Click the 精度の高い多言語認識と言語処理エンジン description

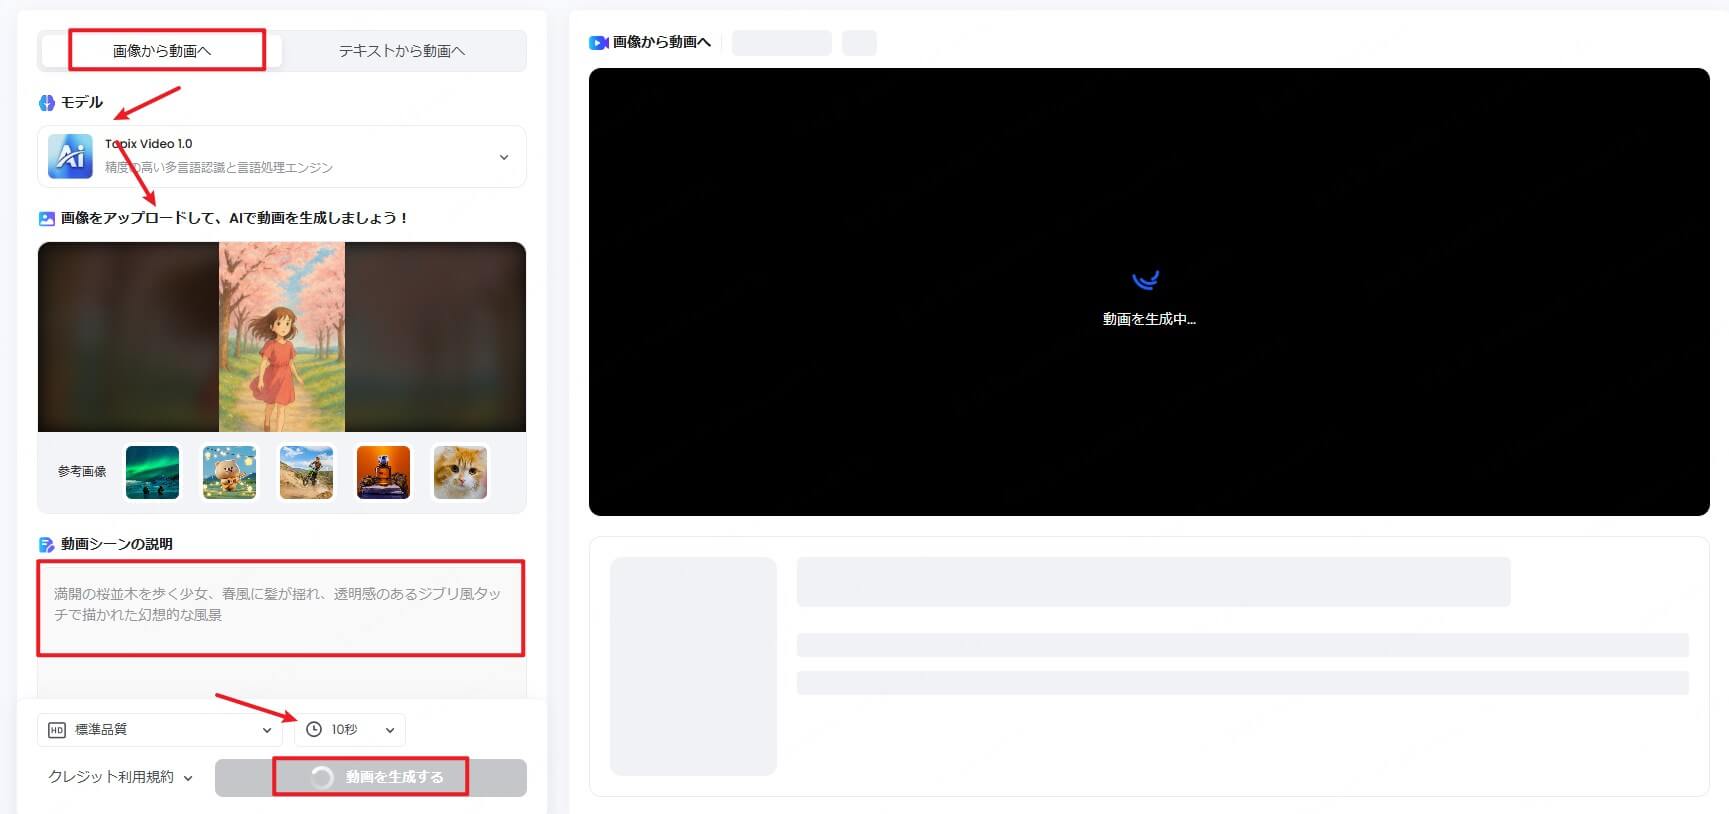click(x=219, y=168)
